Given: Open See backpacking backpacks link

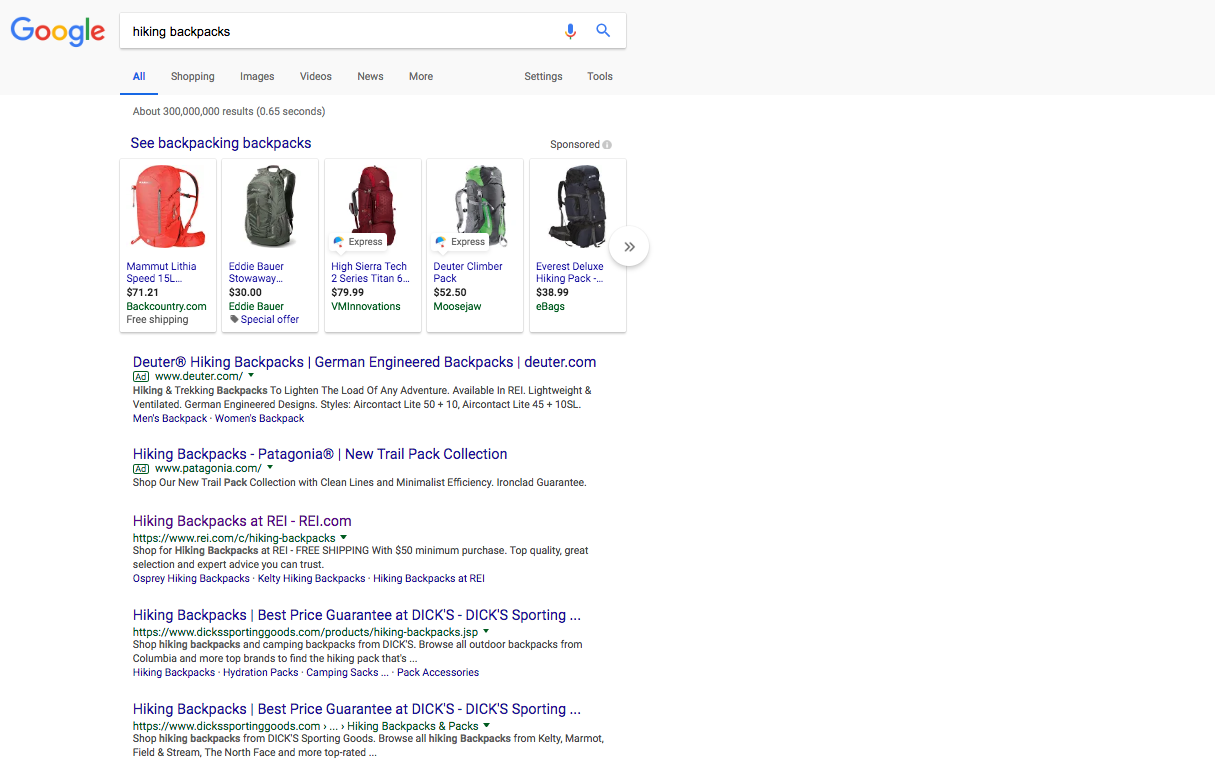Looking at the screenshot, I should tap(221, 143).
